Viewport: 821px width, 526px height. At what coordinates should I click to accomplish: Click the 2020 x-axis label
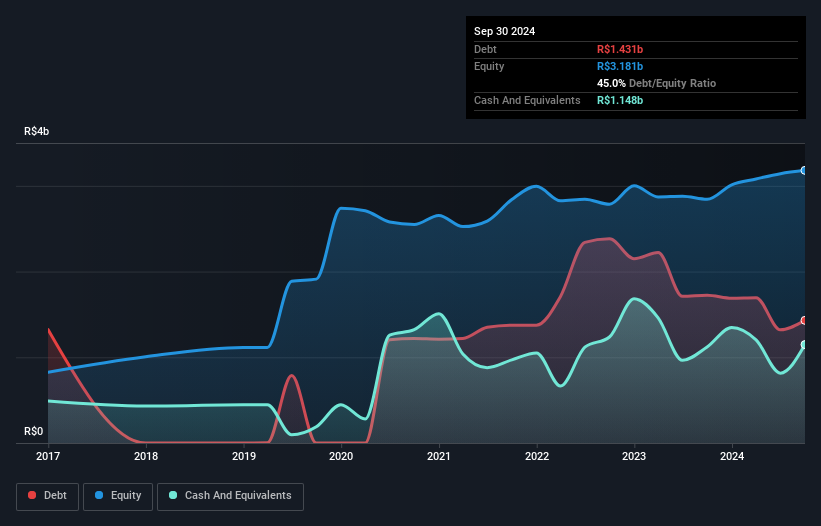341,456
